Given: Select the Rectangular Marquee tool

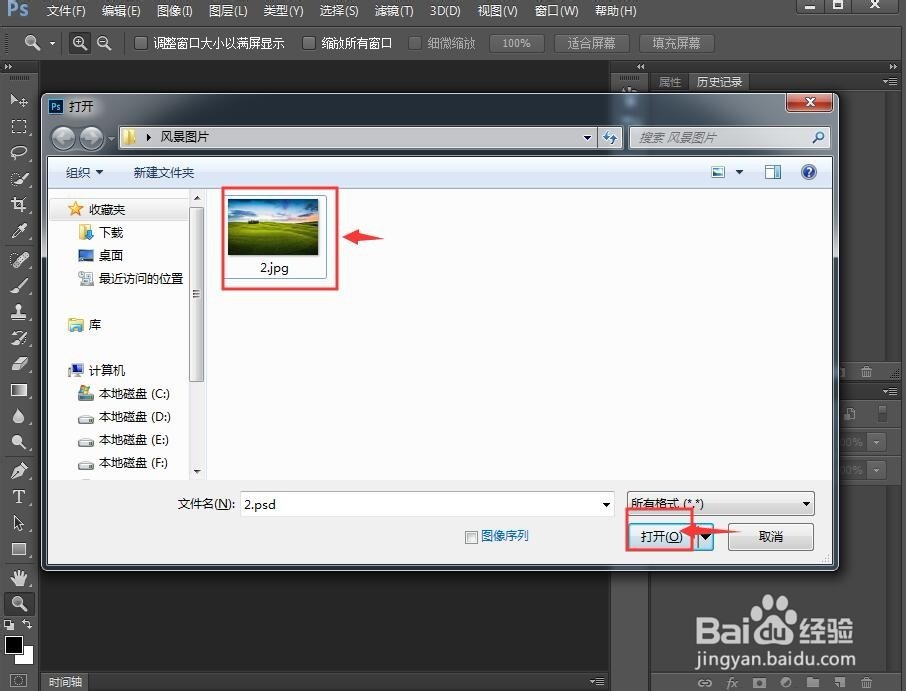Looking at the screenshot, I should 18,127.
